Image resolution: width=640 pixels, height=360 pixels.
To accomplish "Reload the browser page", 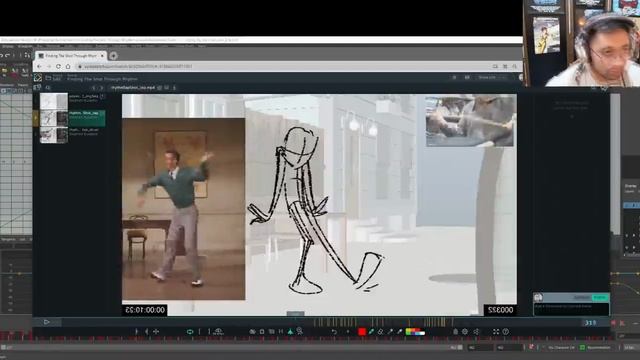I will tap(58, 67).
